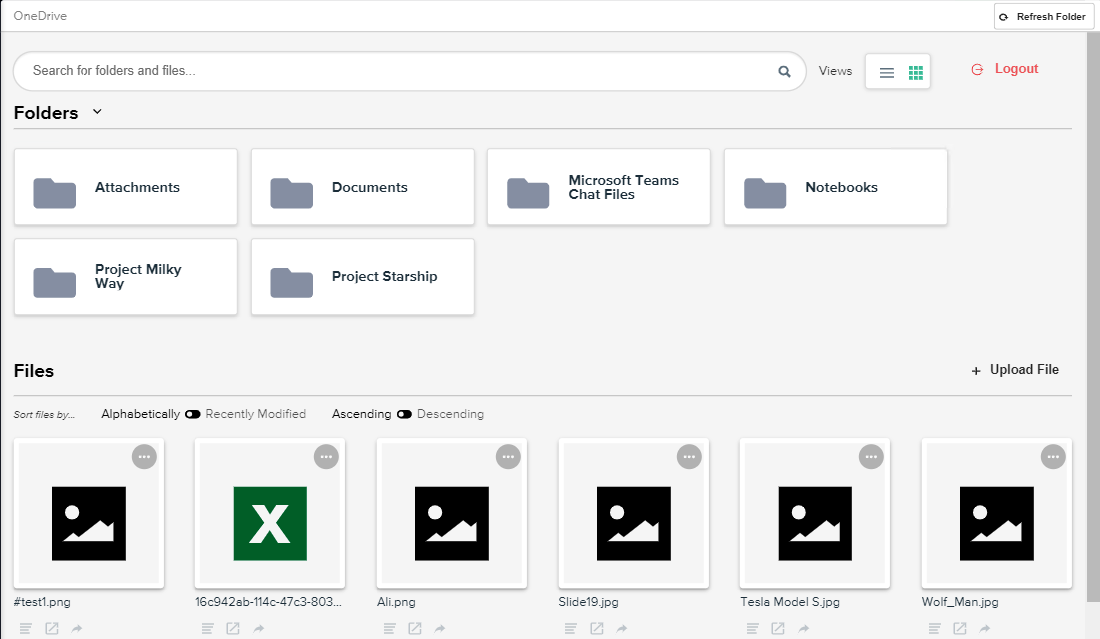Viewport: 1100px width, 639px height.
Task: Click the file name "Wolf_Man.jpg"
Action: [960, 602]
